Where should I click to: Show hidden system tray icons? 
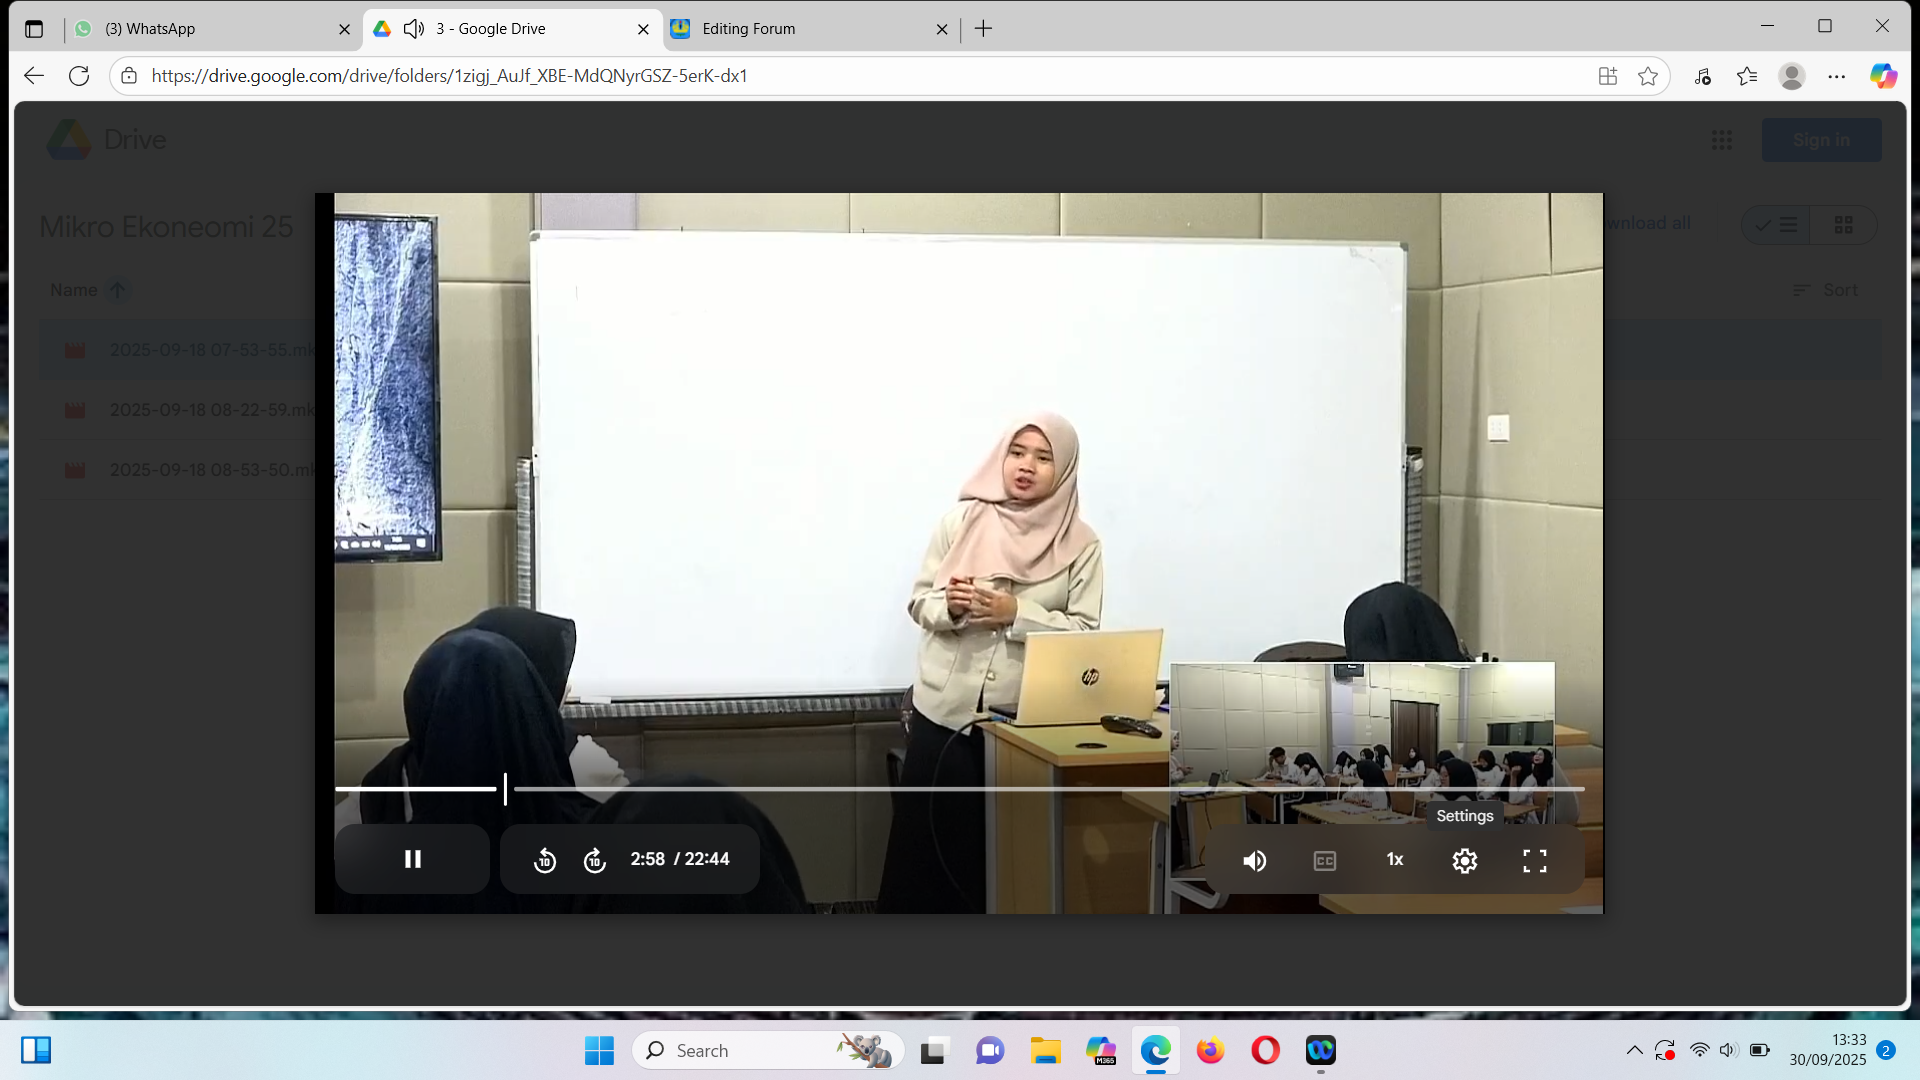coord(1634,1050)
